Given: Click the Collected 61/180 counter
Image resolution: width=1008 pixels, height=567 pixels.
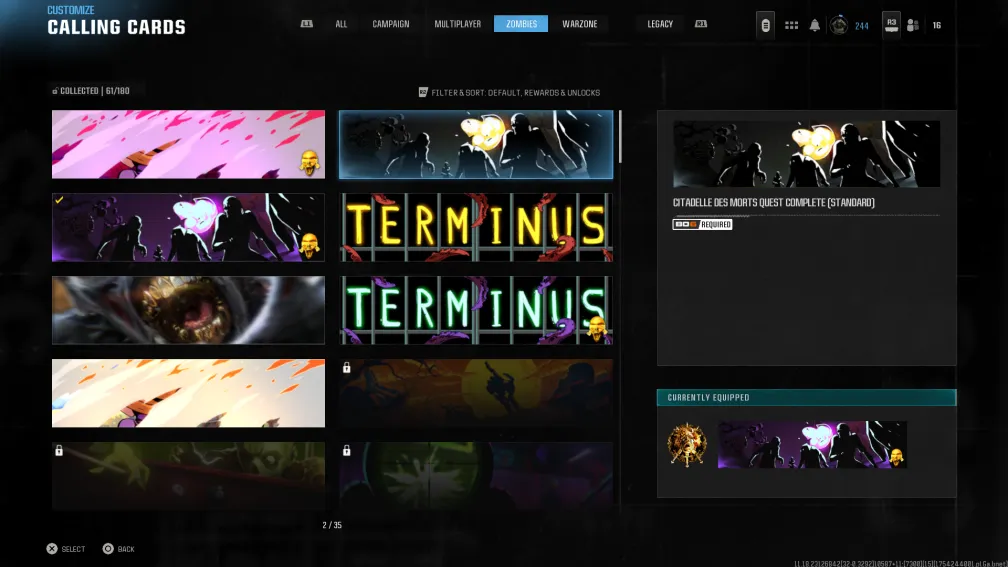Looking at the screenshot, I should (91, 91).
